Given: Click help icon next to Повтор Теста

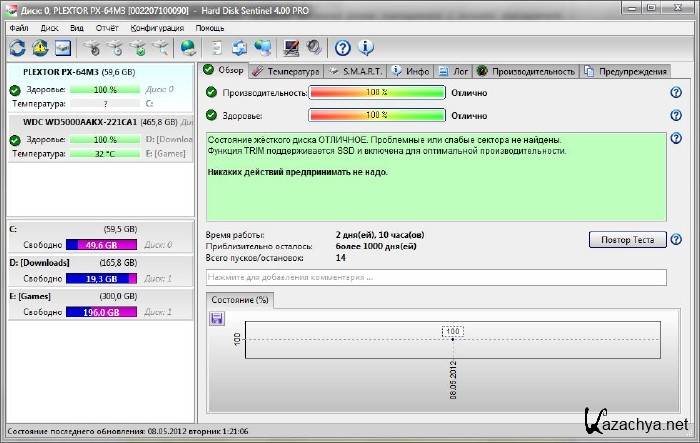Looking at the screenshot, I should coord(676,240).
